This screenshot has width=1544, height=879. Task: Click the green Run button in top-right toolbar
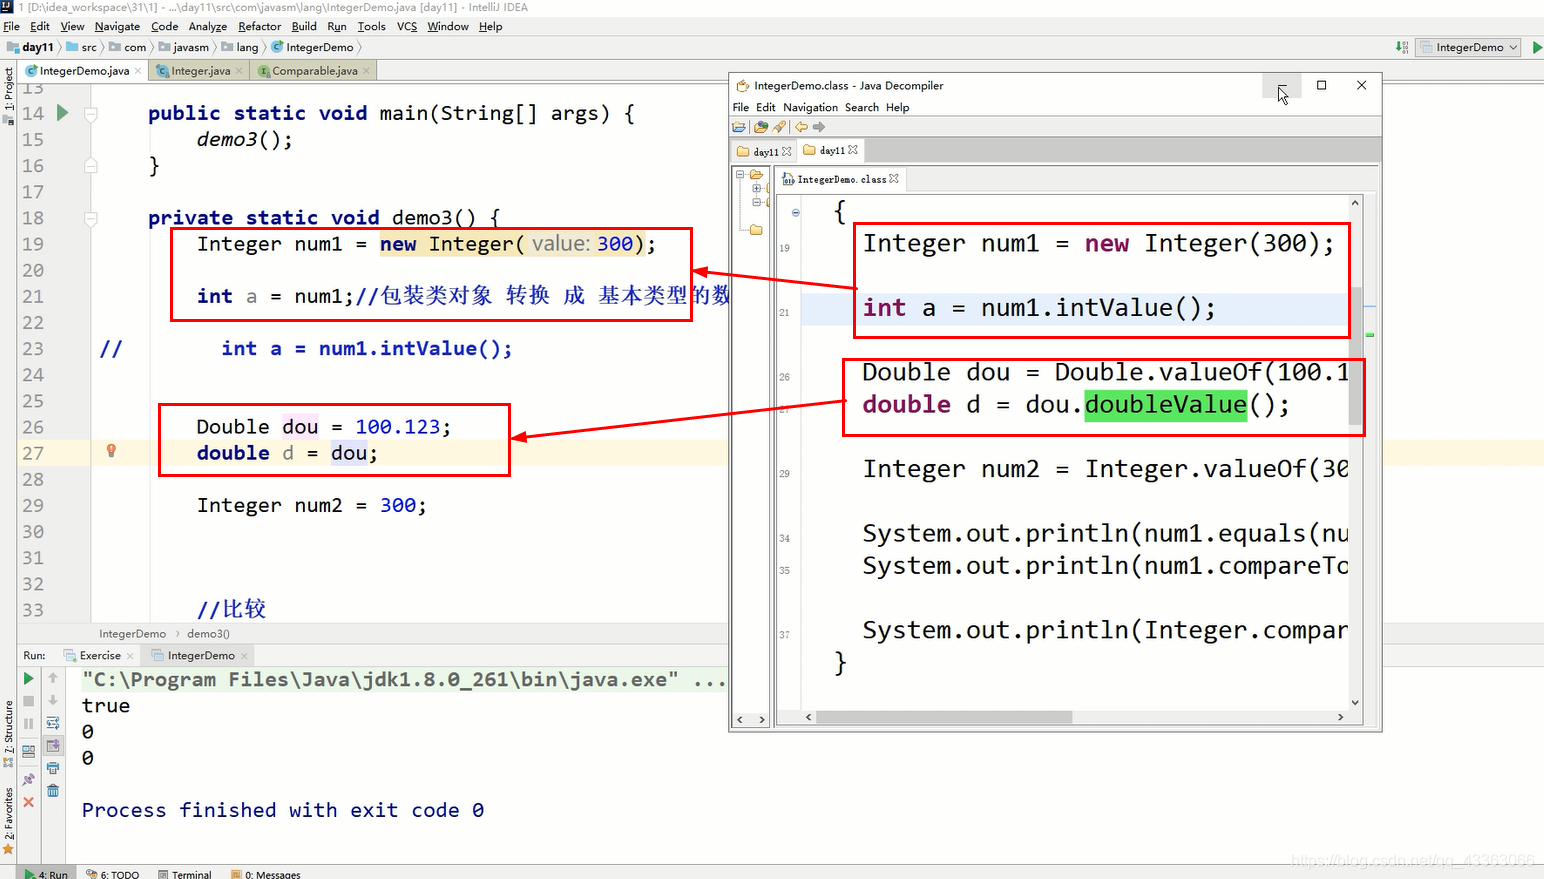(x=1537, y=47)
